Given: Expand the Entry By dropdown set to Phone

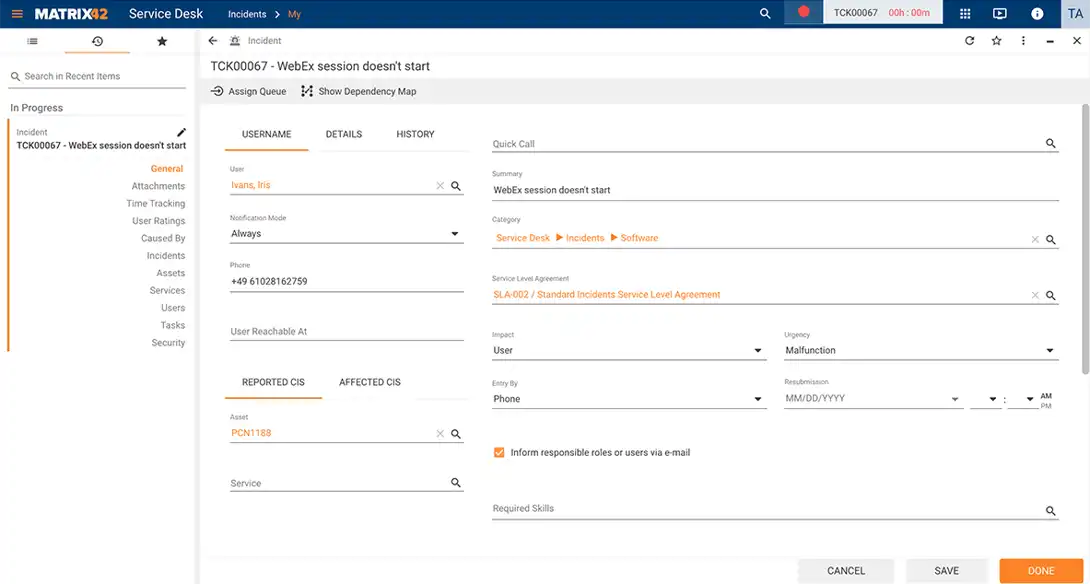Looking at the screenshot, I should (x=758, y=398).
